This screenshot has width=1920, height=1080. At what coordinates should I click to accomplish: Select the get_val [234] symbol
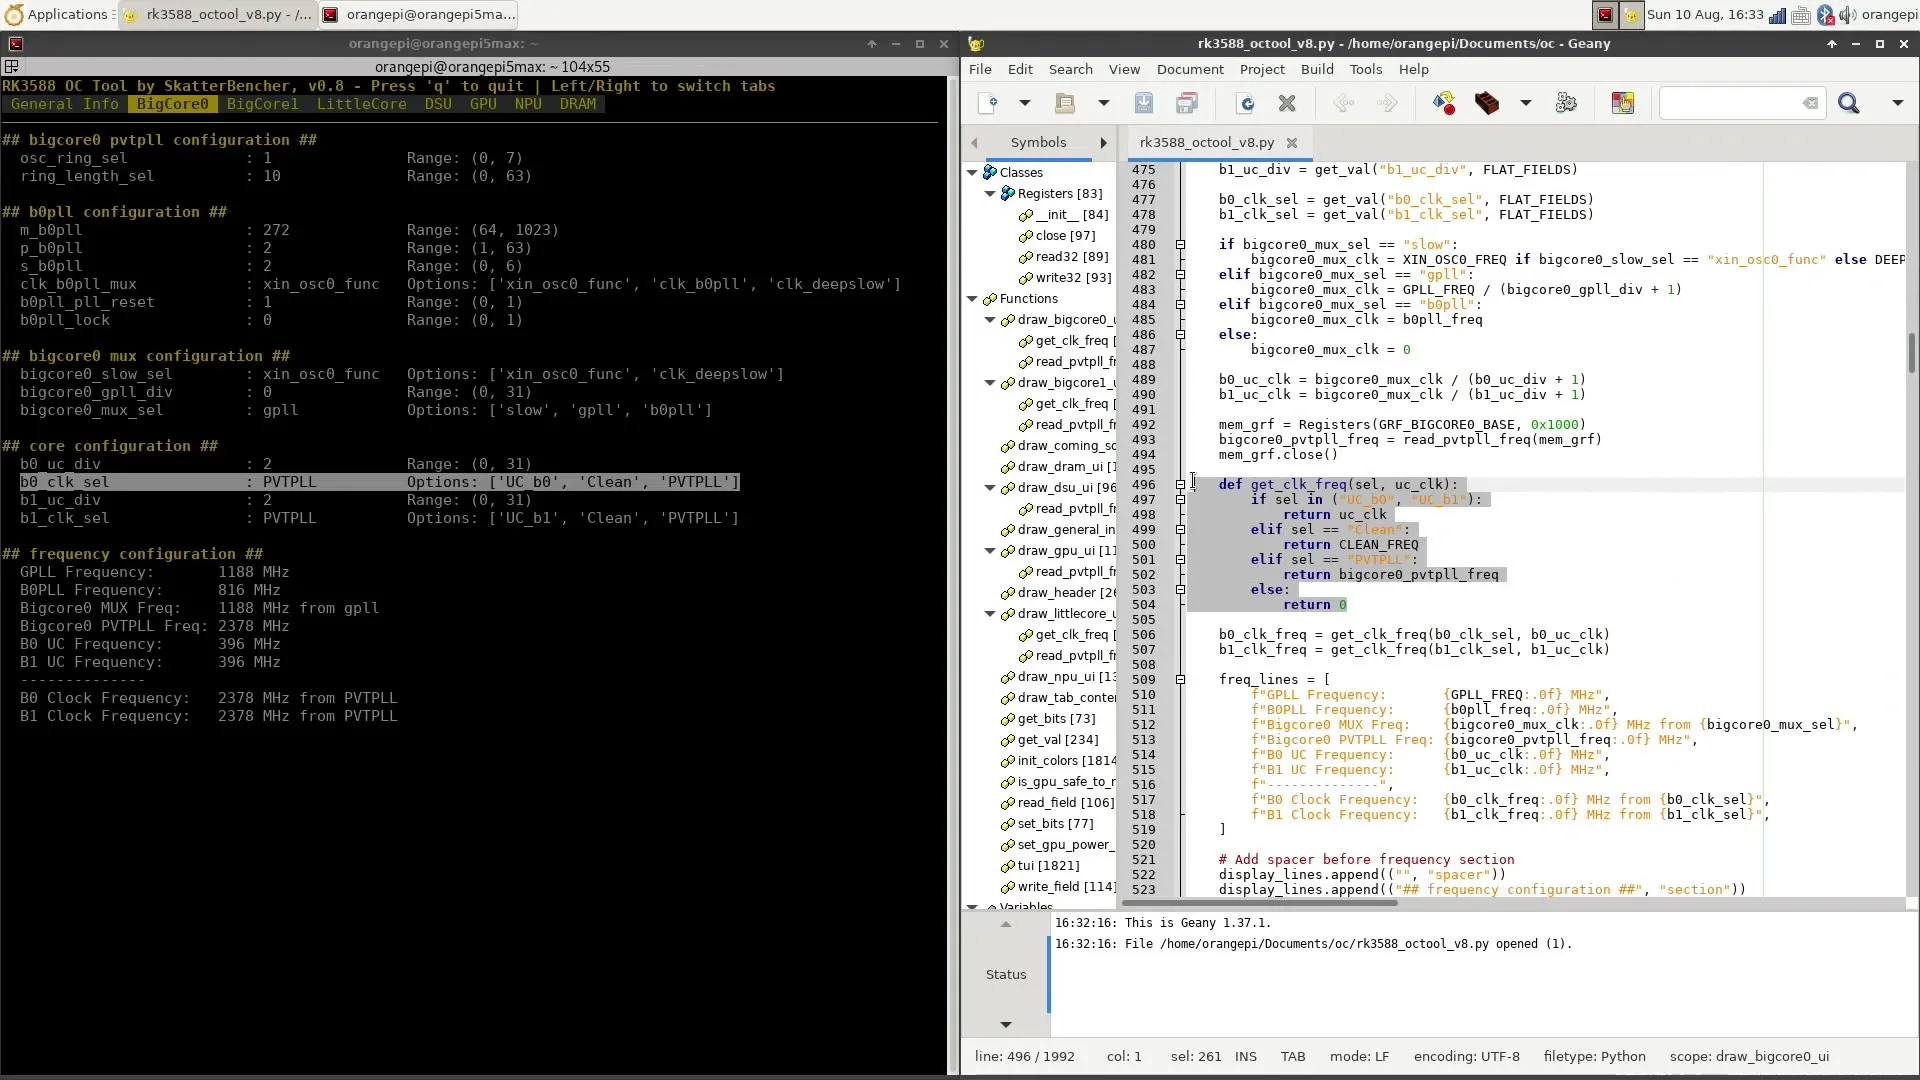point(1057,740)
